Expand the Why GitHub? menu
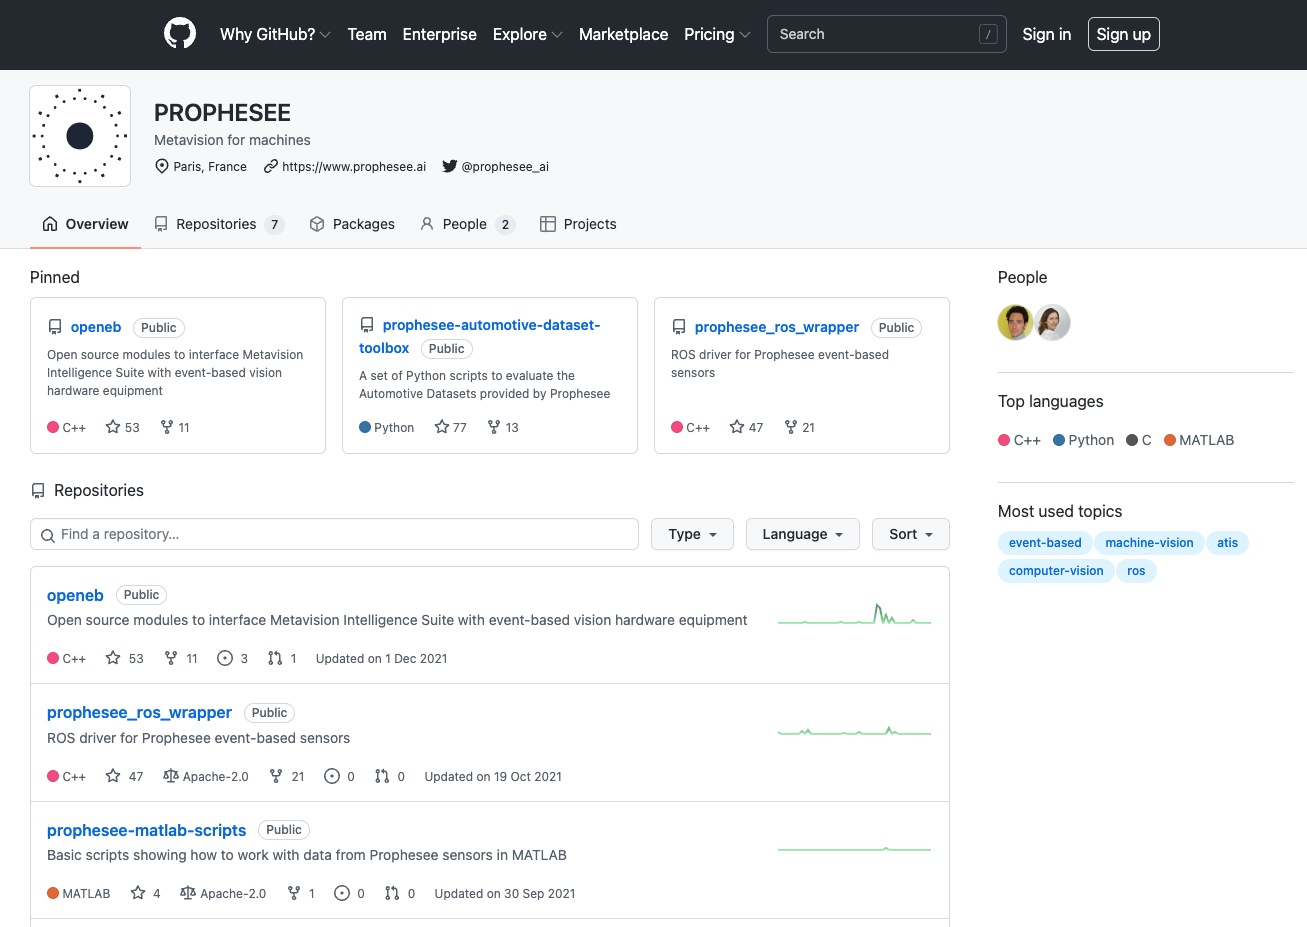Viewport: 1307px width, 927px height. click(275, 34)
